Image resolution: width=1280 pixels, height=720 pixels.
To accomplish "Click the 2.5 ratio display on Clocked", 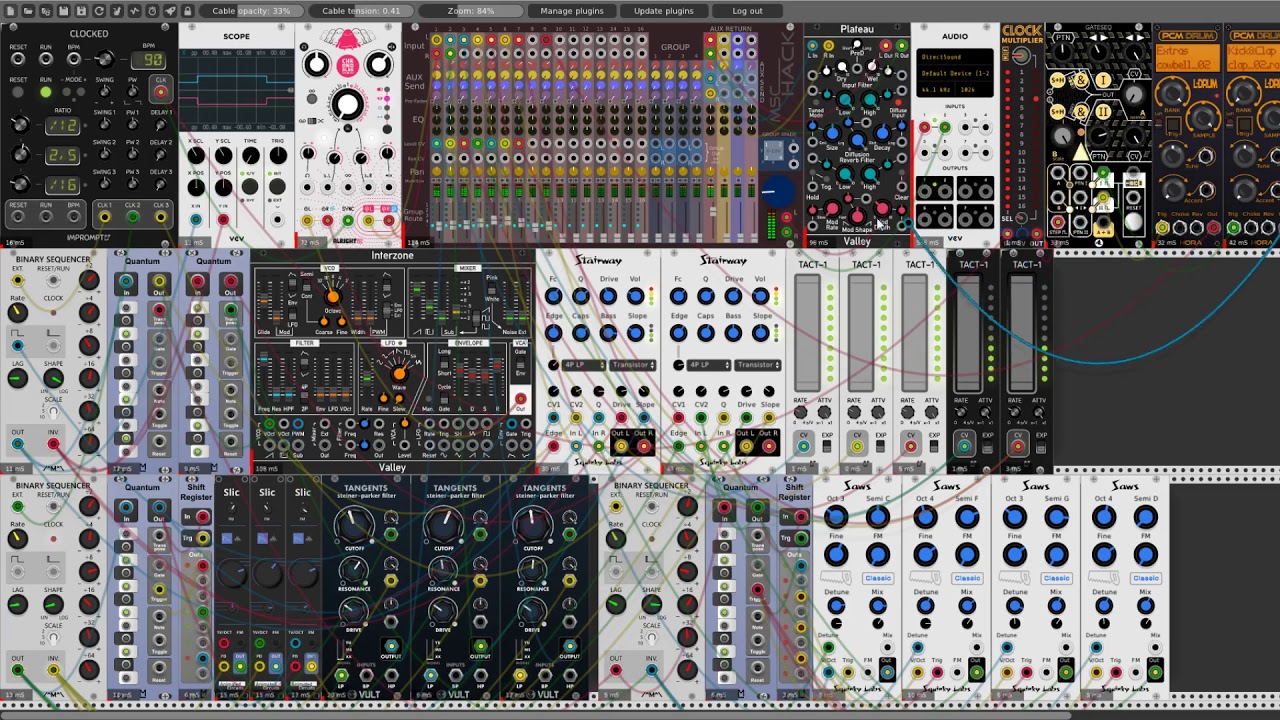I will [63, 155].
